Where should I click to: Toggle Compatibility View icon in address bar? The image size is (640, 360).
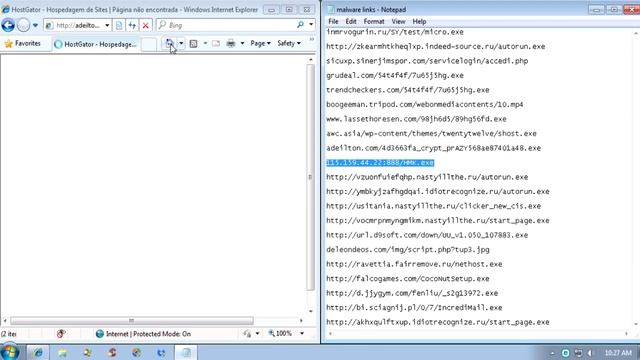pos(119,25)
